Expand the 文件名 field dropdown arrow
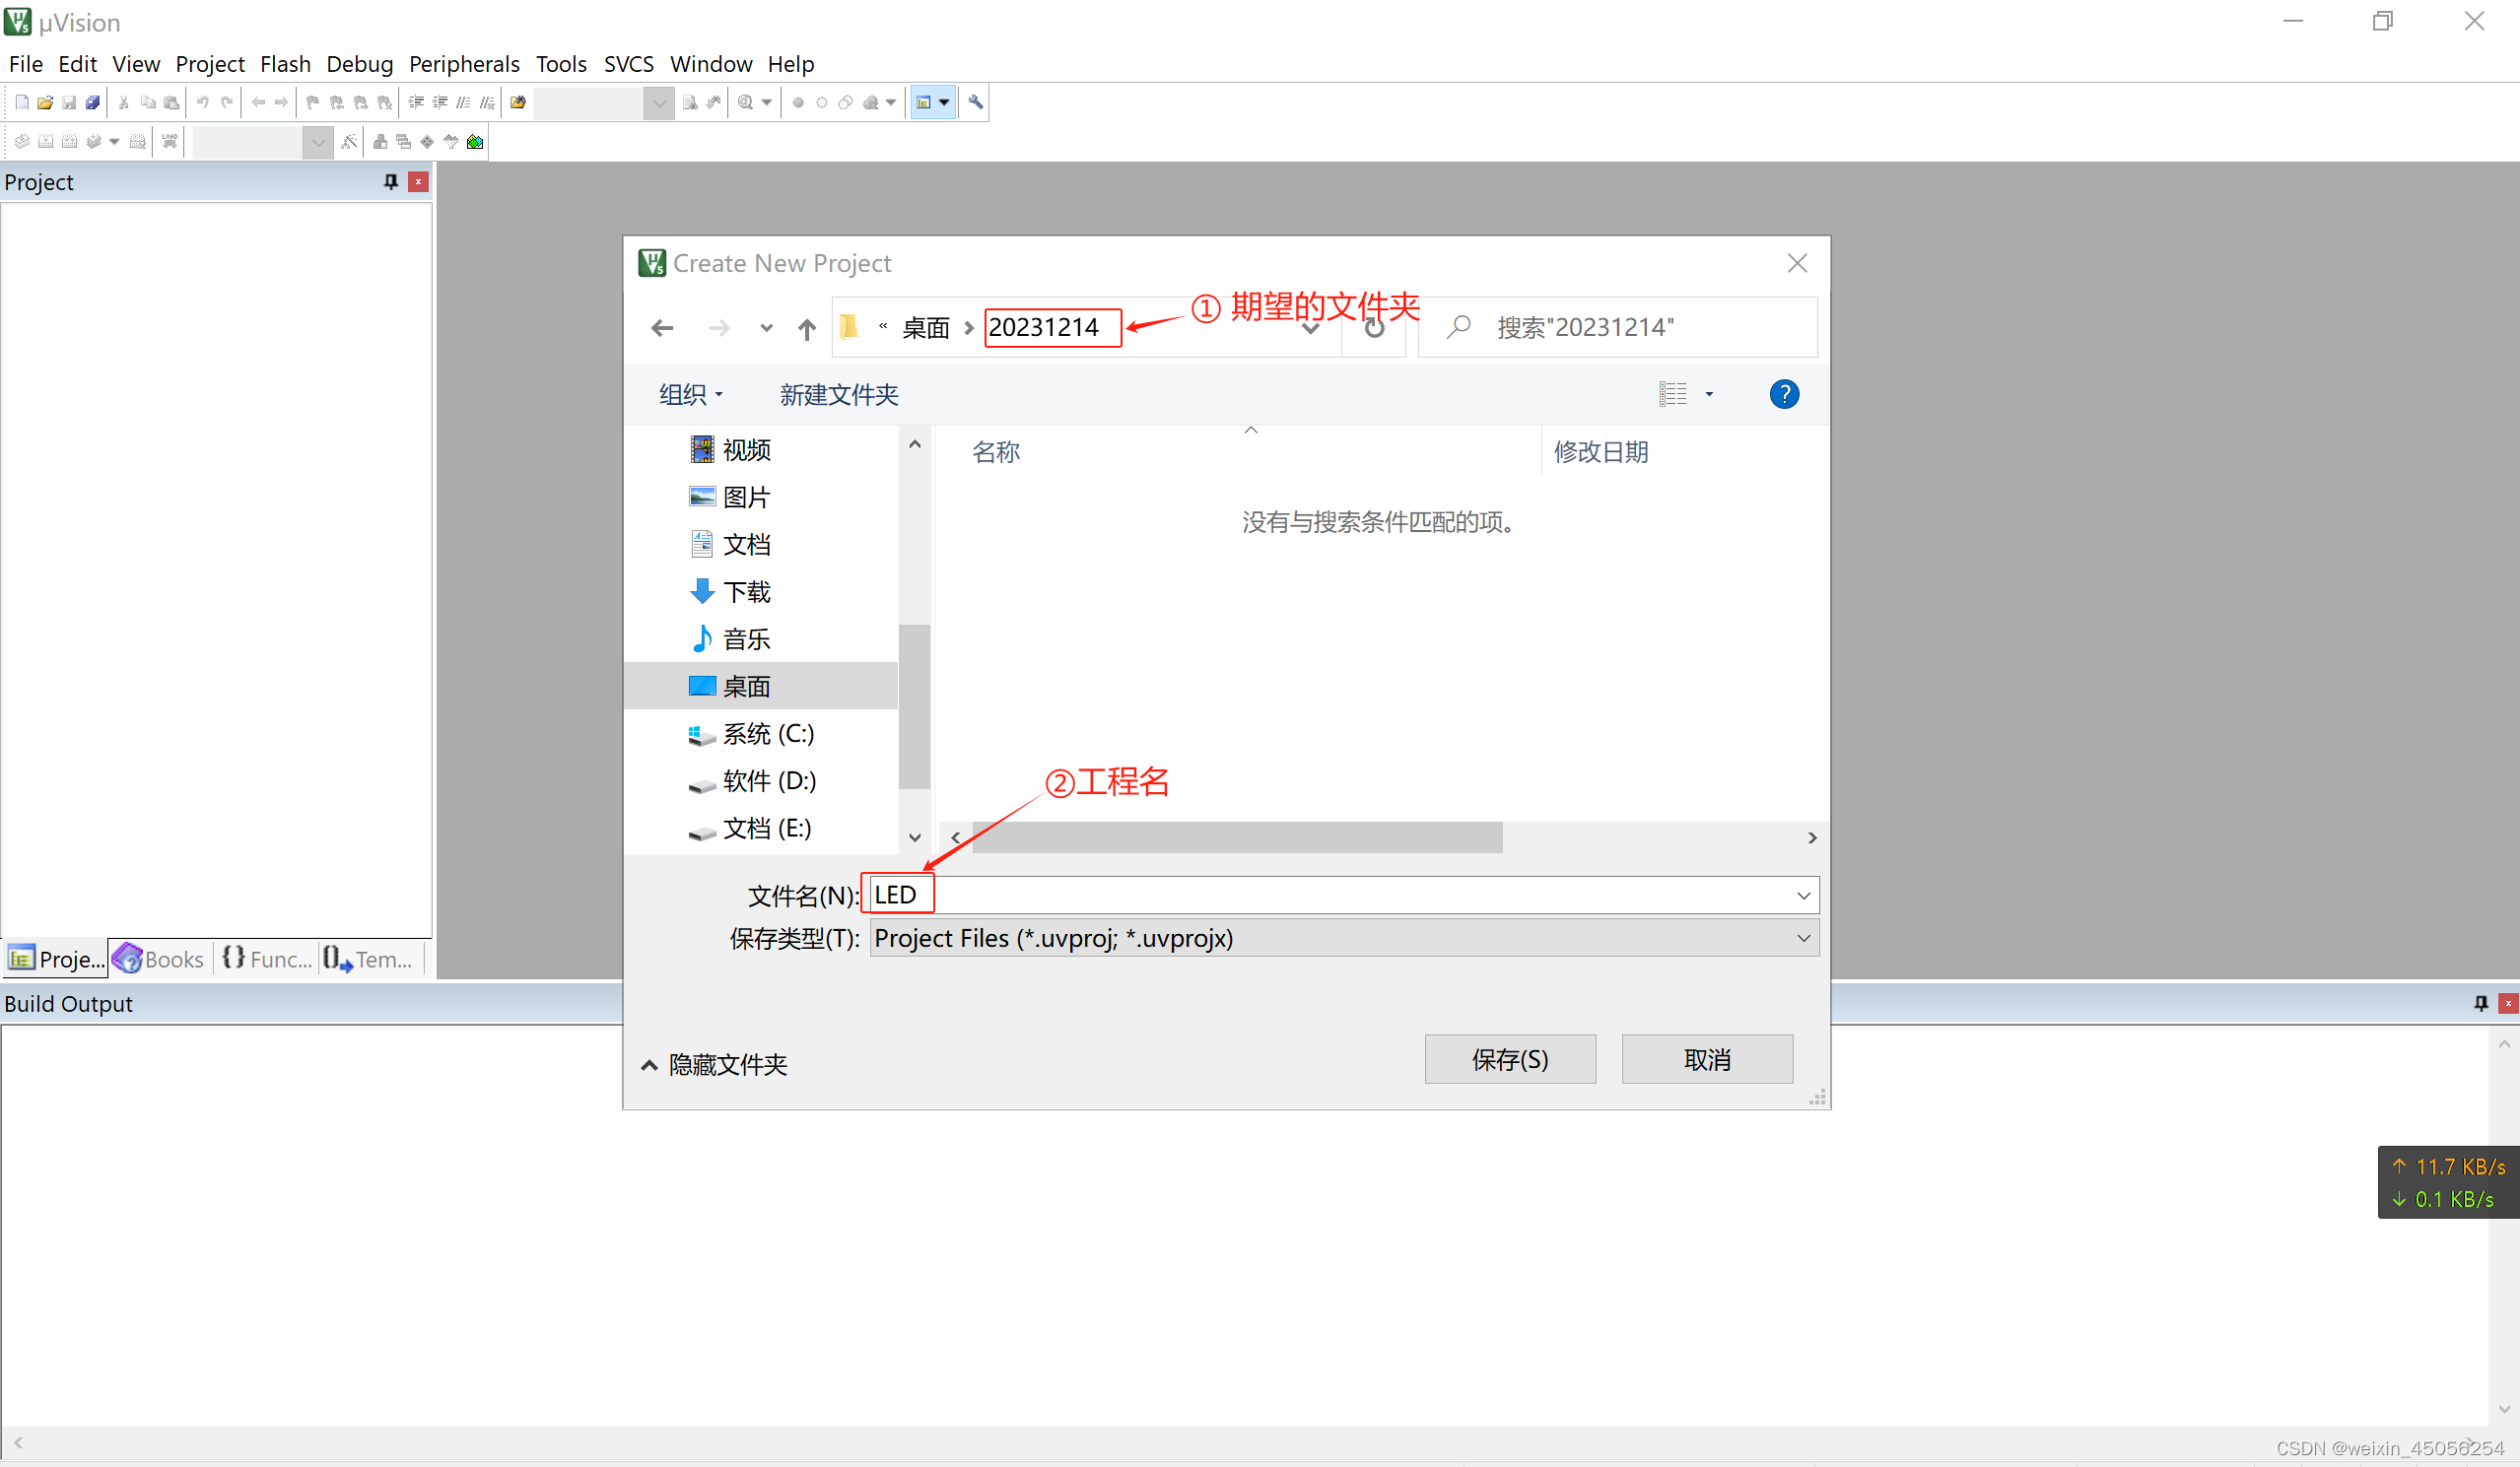 click(1804, 895)
